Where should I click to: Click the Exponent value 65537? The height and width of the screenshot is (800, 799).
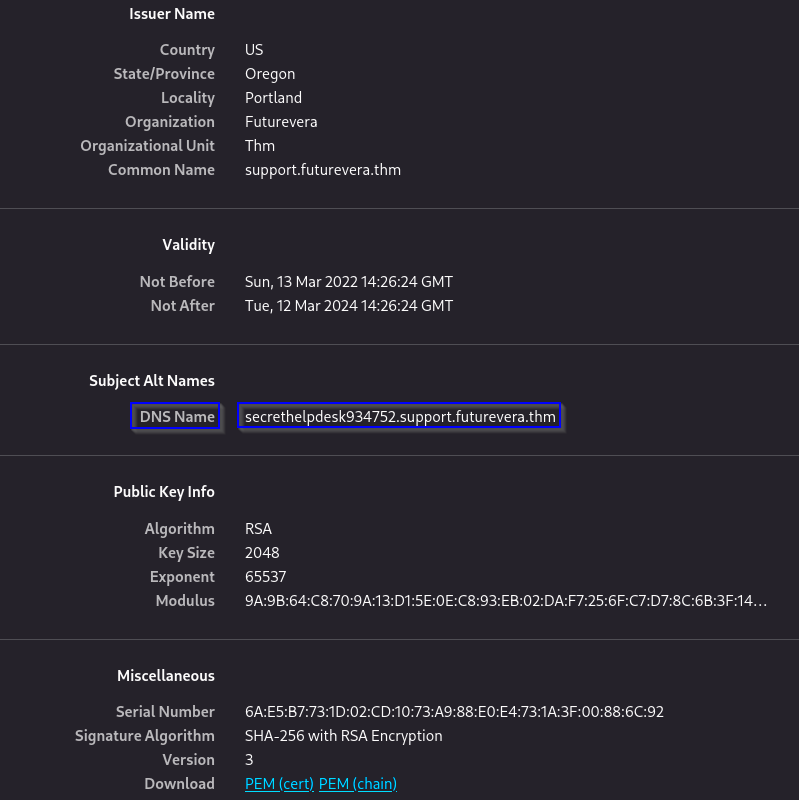[265, 577]
